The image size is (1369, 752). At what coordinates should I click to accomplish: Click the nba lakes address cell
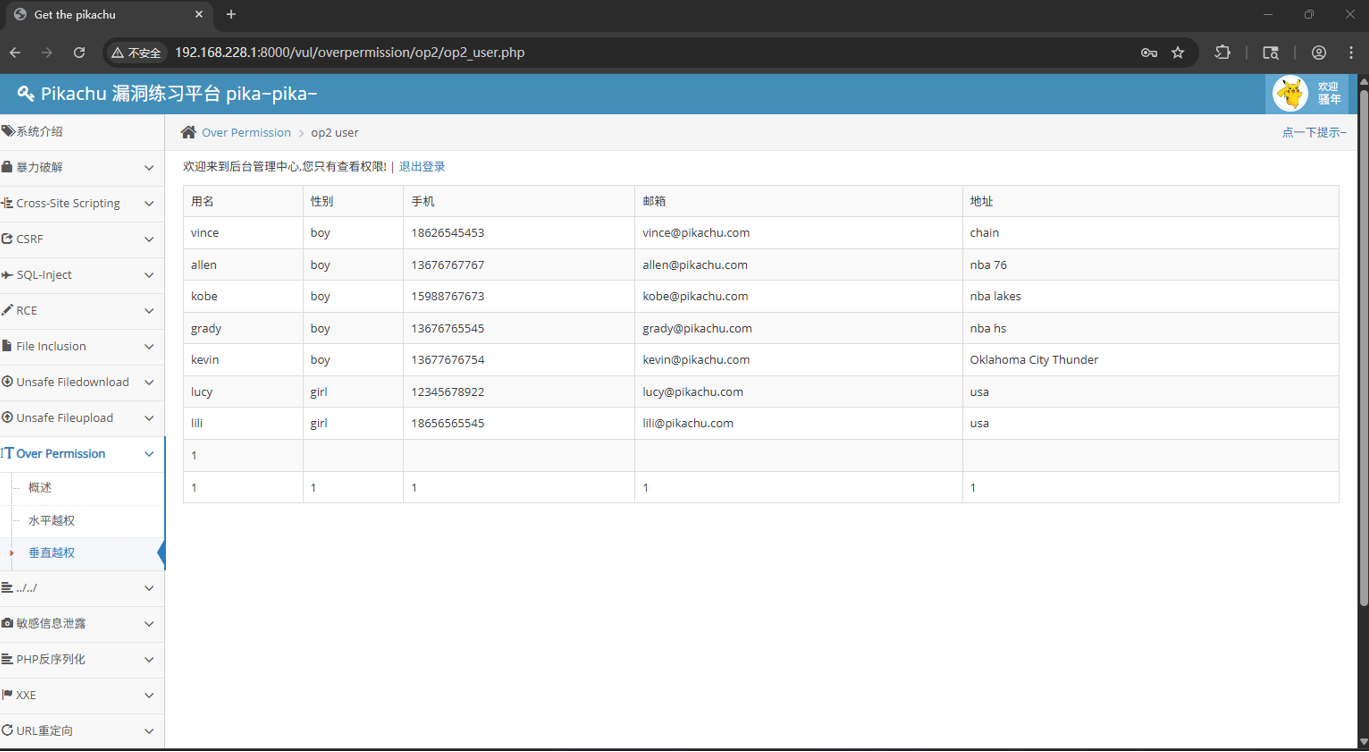coord(1150,297)
